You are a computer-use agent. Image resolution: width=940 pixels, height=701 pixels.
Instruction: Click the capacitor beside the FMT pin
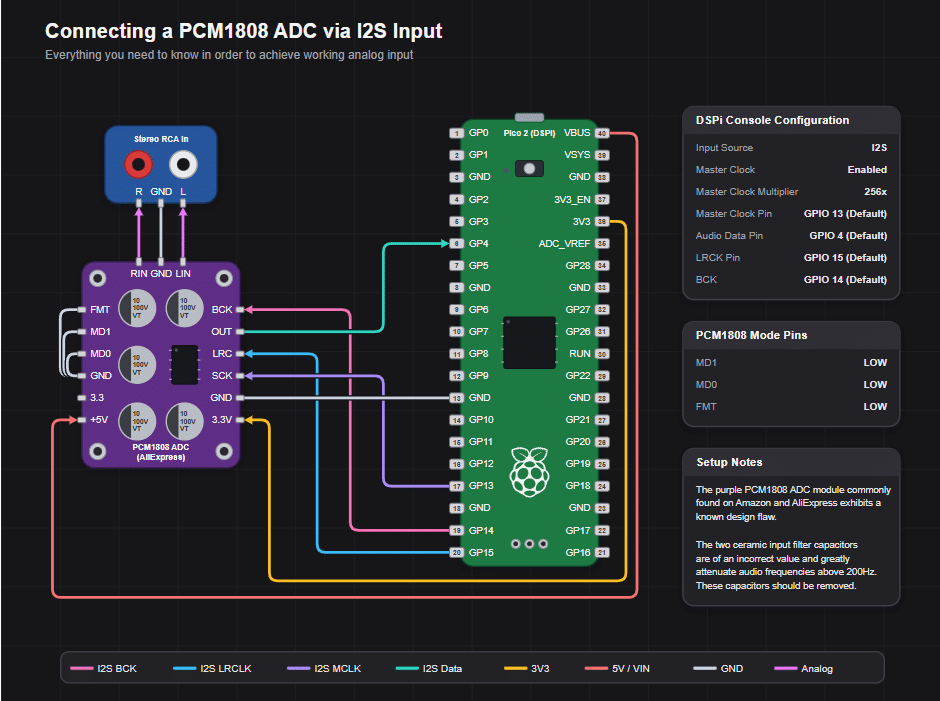(137, 308)
